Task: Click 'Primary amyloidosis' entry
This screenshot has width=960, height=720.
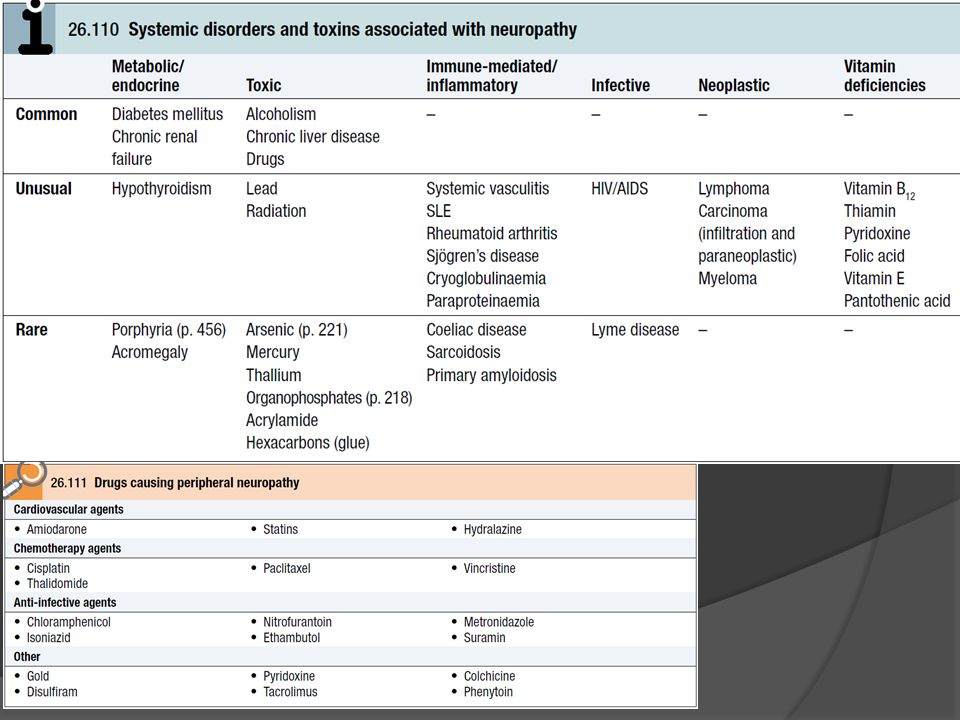Action: coord(492,375)
